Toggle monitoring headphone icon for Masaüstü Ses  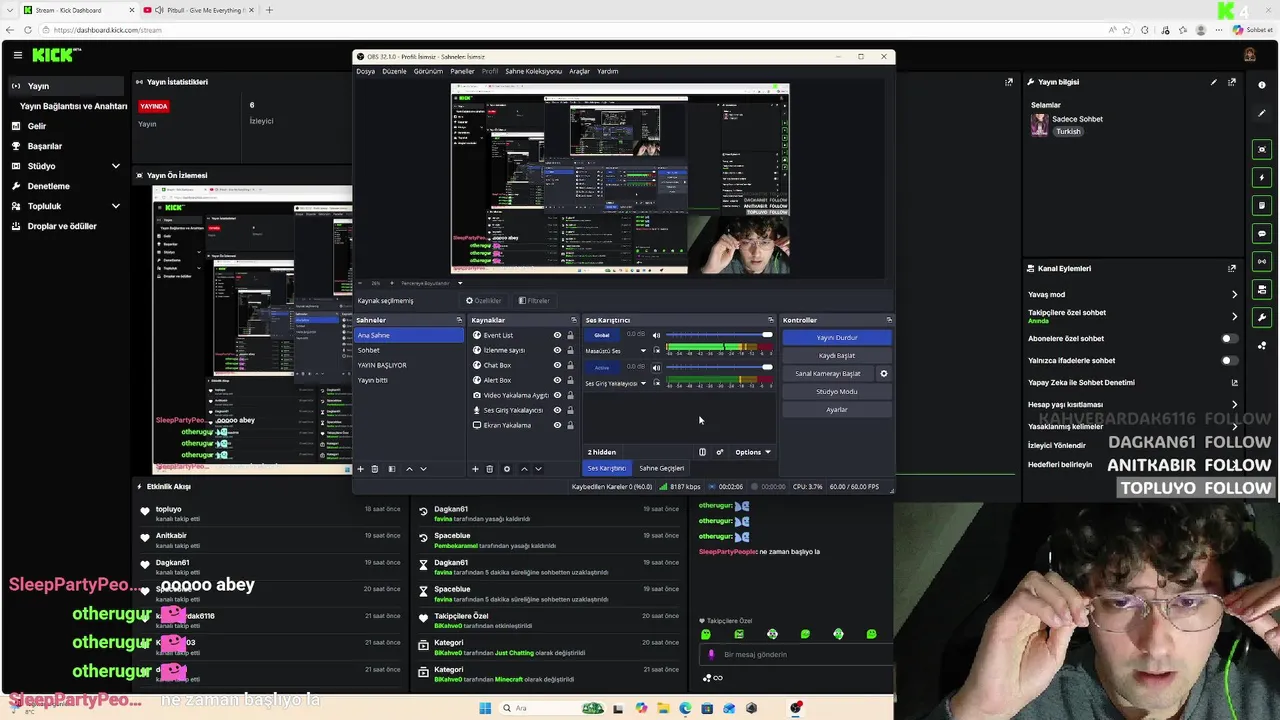[657, 351]
